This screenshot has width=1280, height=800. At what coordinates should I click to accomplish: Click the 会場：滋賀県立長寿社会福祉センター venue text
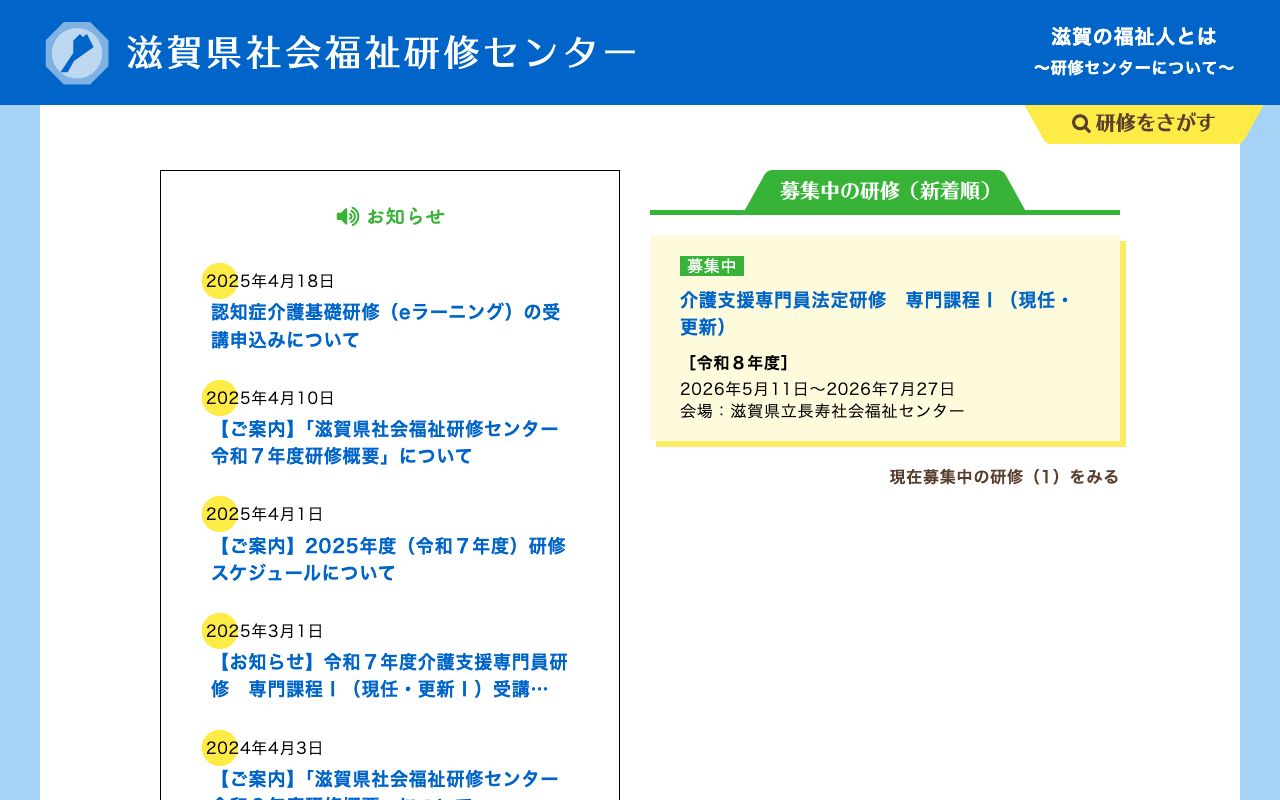coord(822,410)
